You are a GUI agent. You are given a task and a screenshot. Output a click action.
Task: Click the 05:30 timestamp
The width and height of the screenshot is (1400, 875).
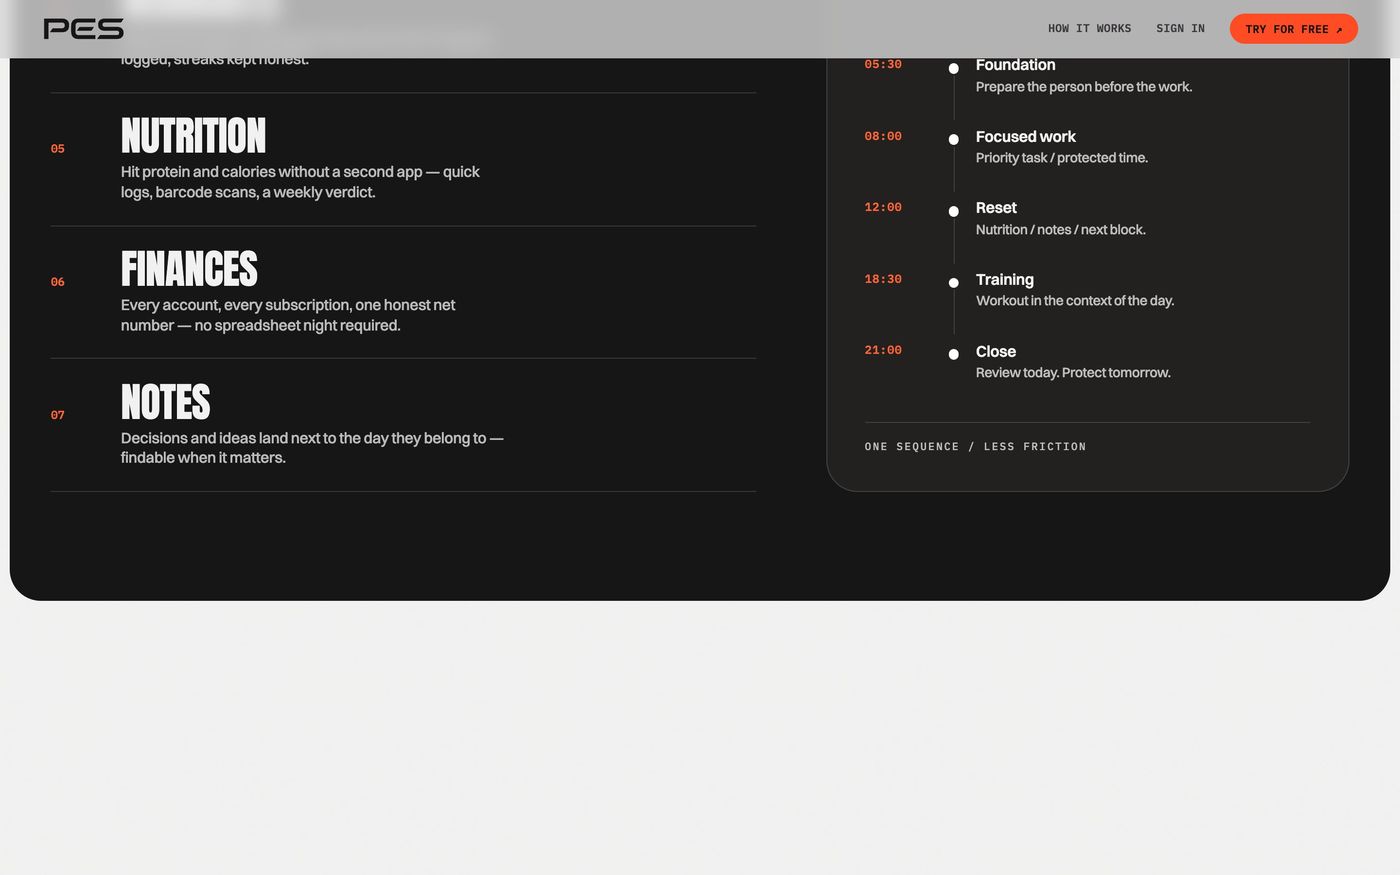coord(883,64)
